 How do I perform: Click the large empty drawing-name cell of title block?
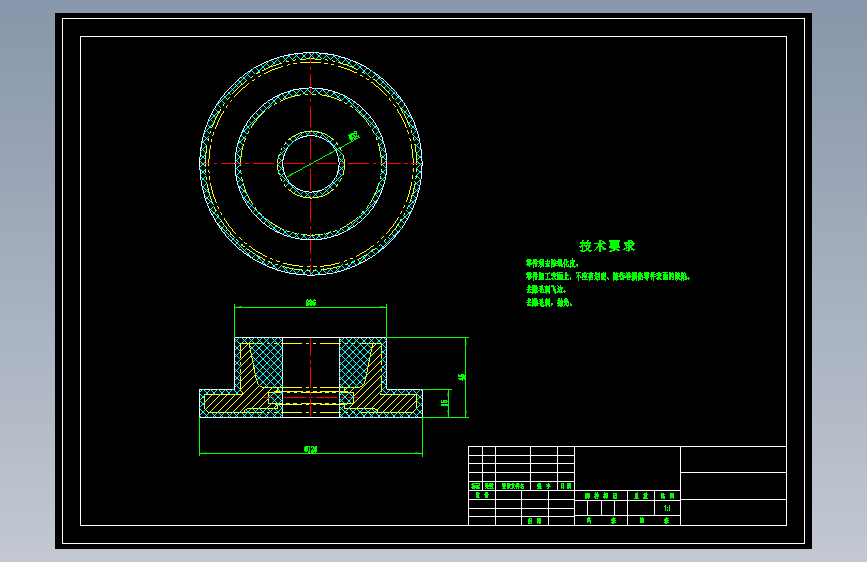click(628, 468)
